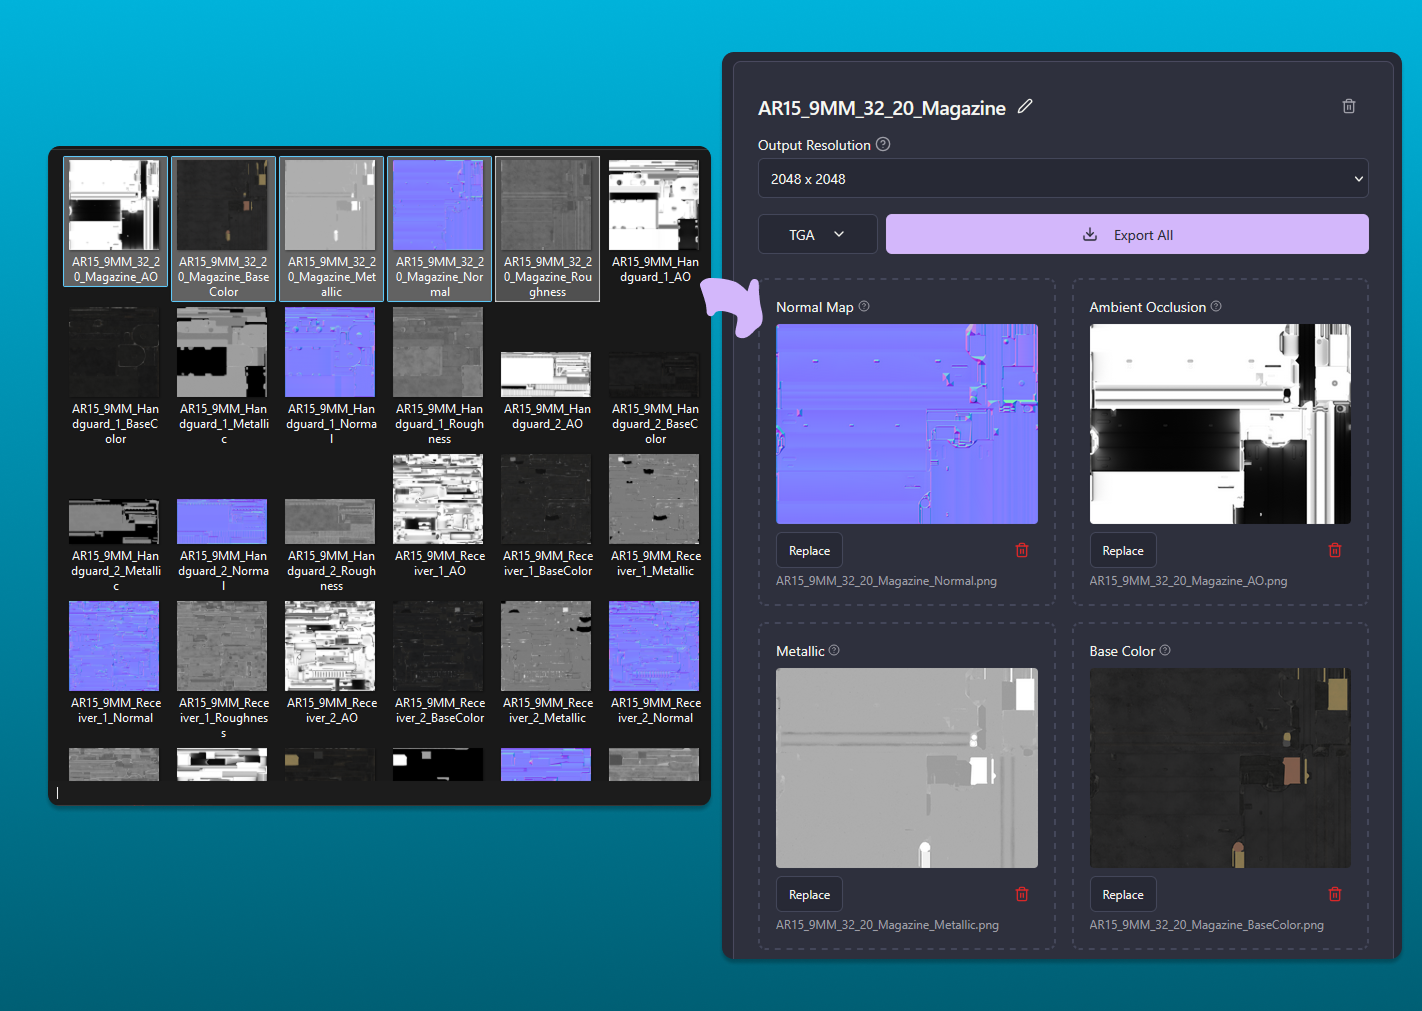This screenshot has height=1011, width=1422.
Task: Click the AR15_9MM_32_20_Magazine_Normal.png filename
Action: click(886, 581)
